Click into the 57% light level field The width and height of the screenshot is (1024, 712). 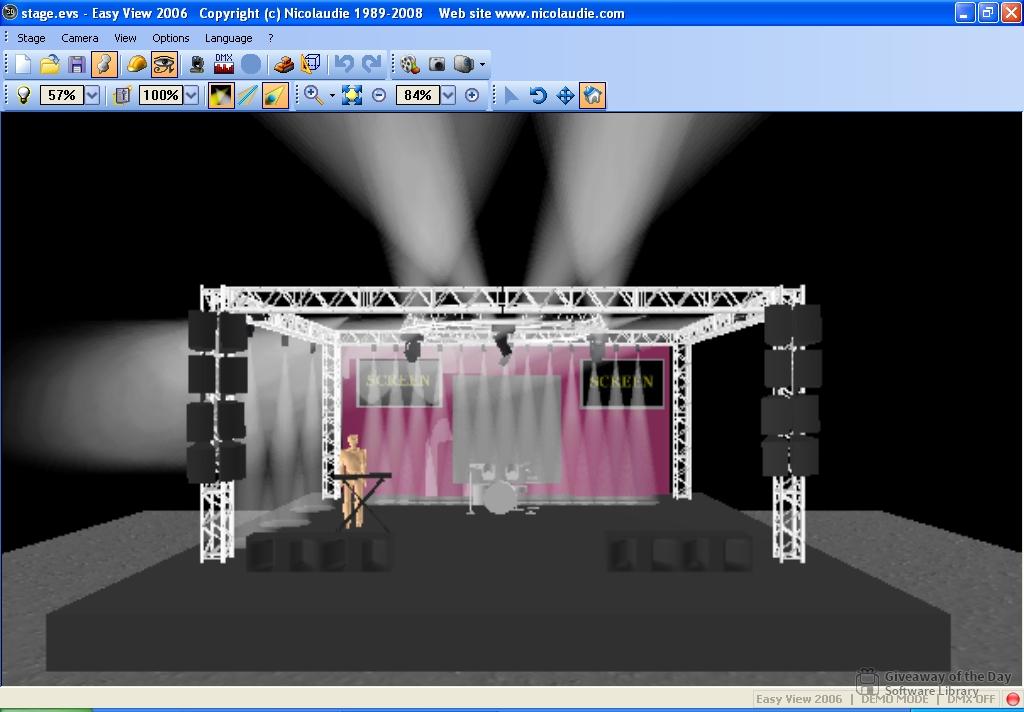(62, 95)
